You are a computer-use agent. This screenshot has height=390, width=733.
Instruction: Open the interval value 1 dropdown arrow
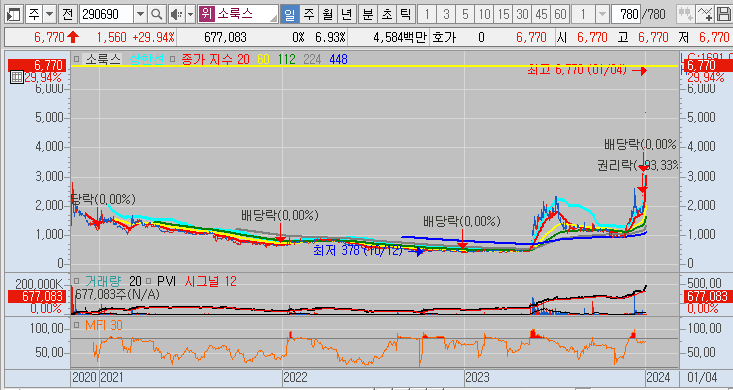[x=603, y=14]
